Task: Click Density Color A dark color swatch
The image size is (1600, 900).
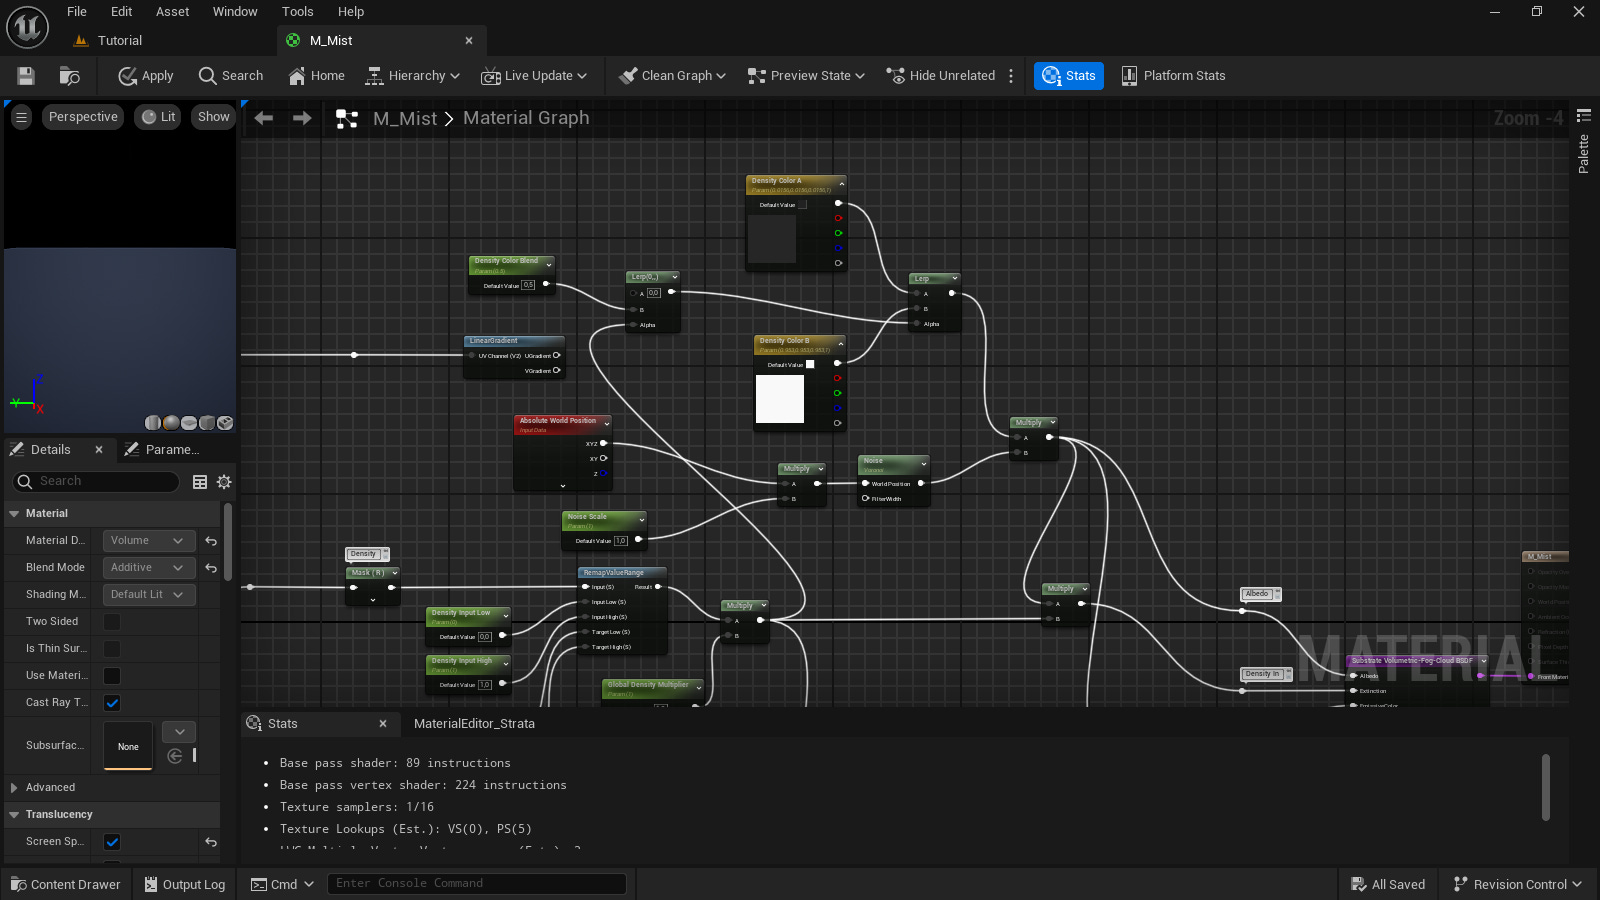Action: click(x=772, y=238)
